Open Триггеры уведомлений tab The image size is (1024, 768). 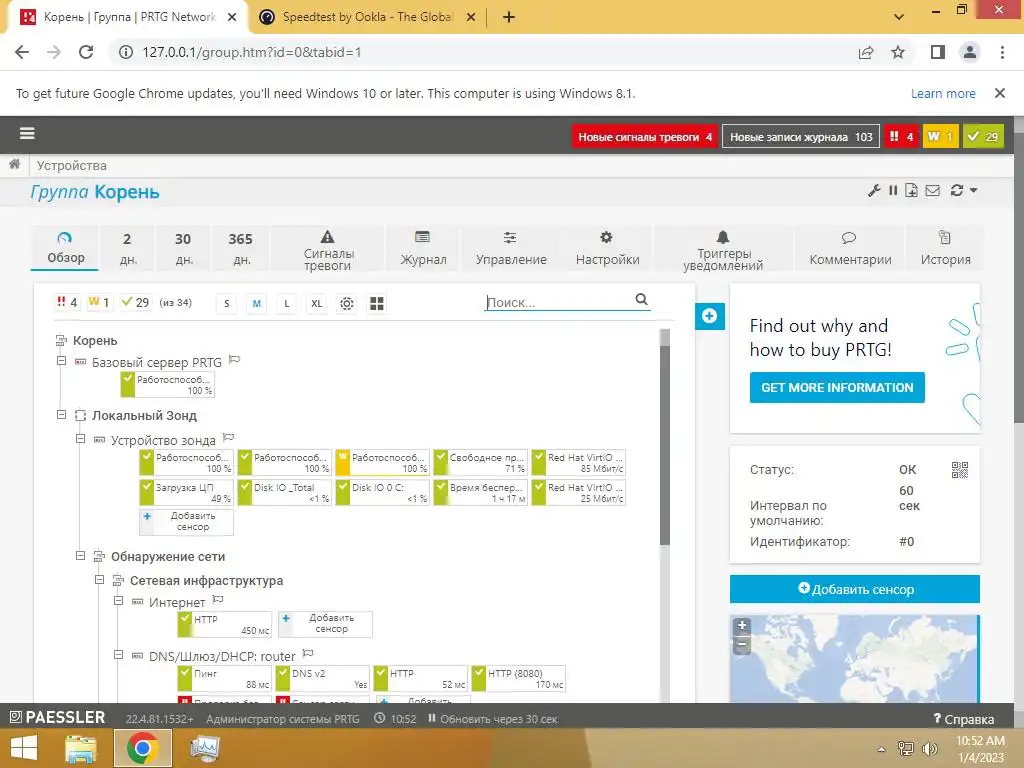723,248
